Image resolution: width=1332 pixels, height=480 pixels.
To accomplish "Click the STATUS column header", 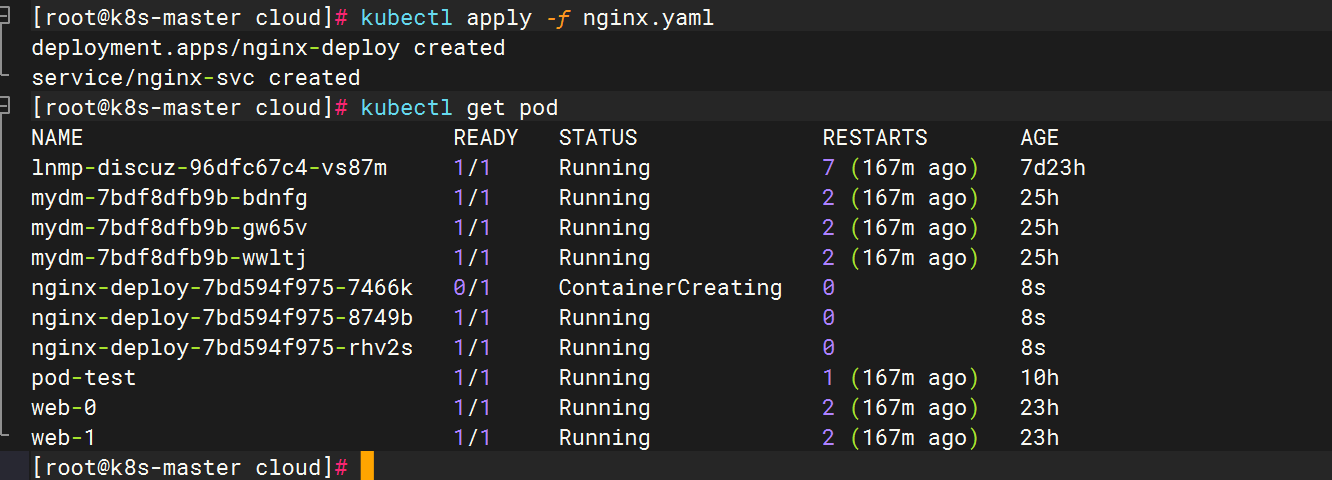I will (598, 138).
